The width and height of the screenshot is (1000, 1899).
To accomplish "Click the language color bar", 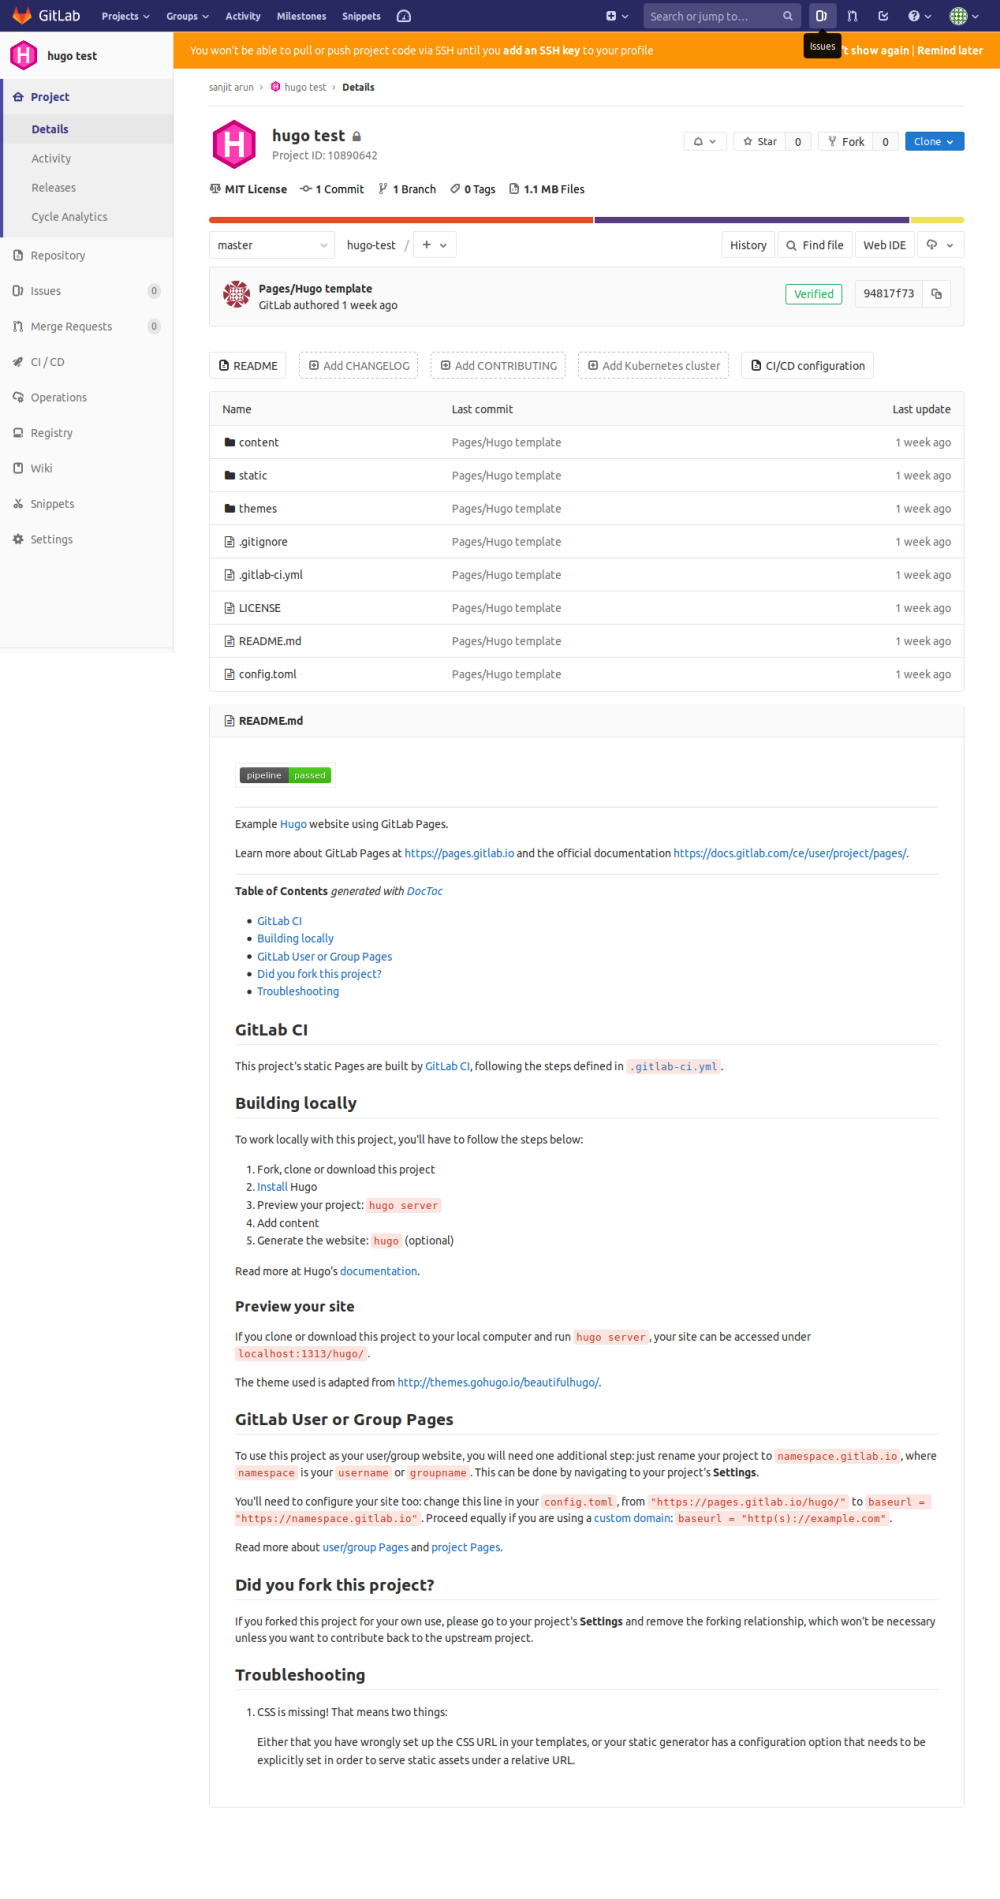I will click(586, 220).
